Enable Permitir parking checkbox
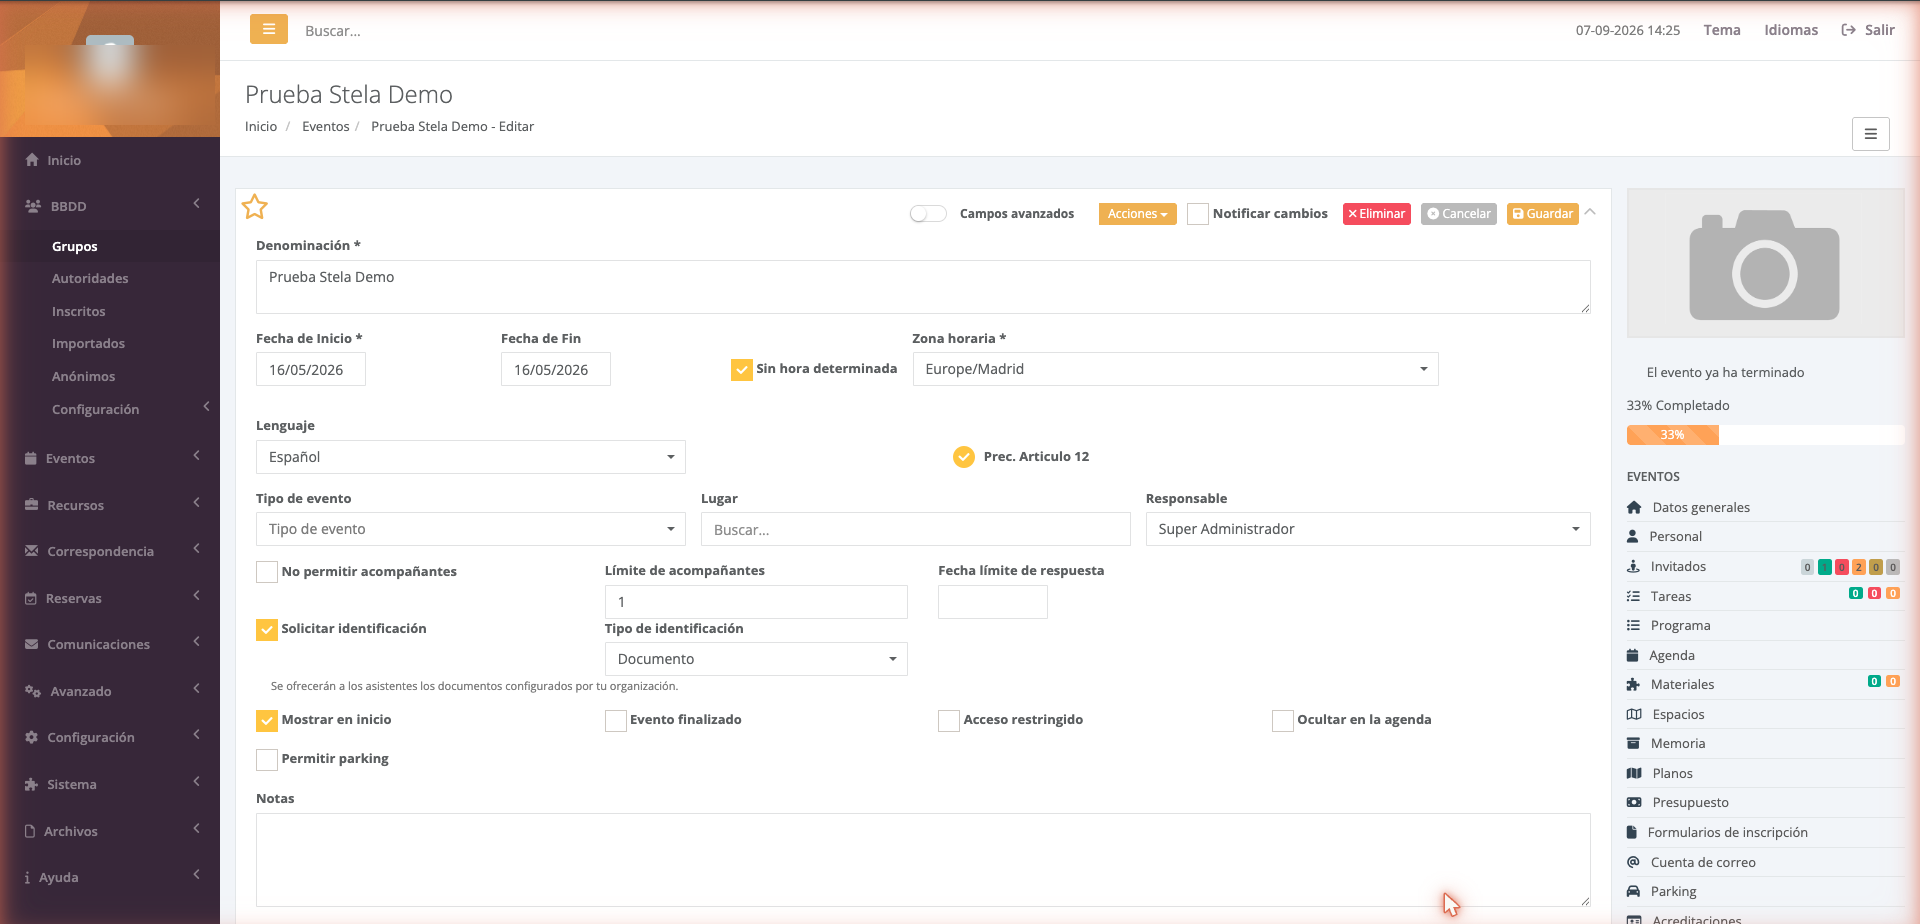The height and width of the screenshot is (924, 1920). point(267,760)
